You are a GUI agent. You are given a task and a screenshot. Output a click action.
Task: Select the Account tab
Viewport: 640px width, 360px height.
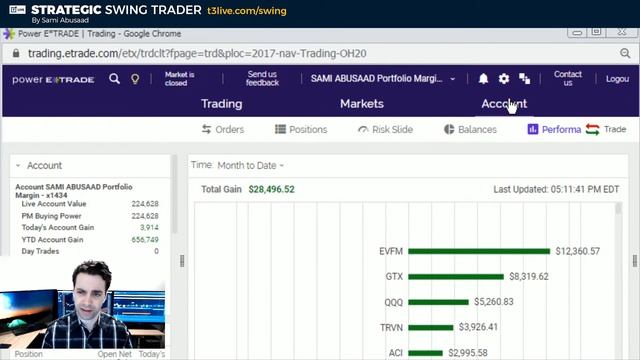pos(504,104)
